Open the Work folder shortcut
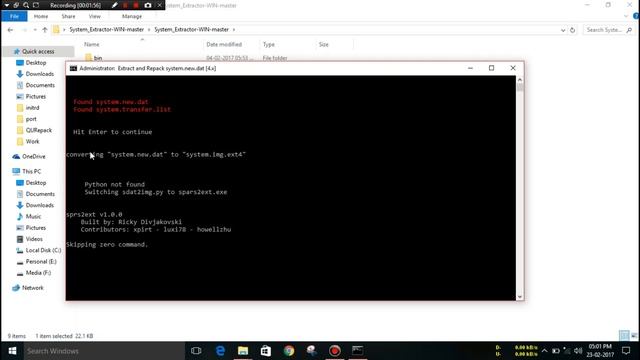 (33, 142)
